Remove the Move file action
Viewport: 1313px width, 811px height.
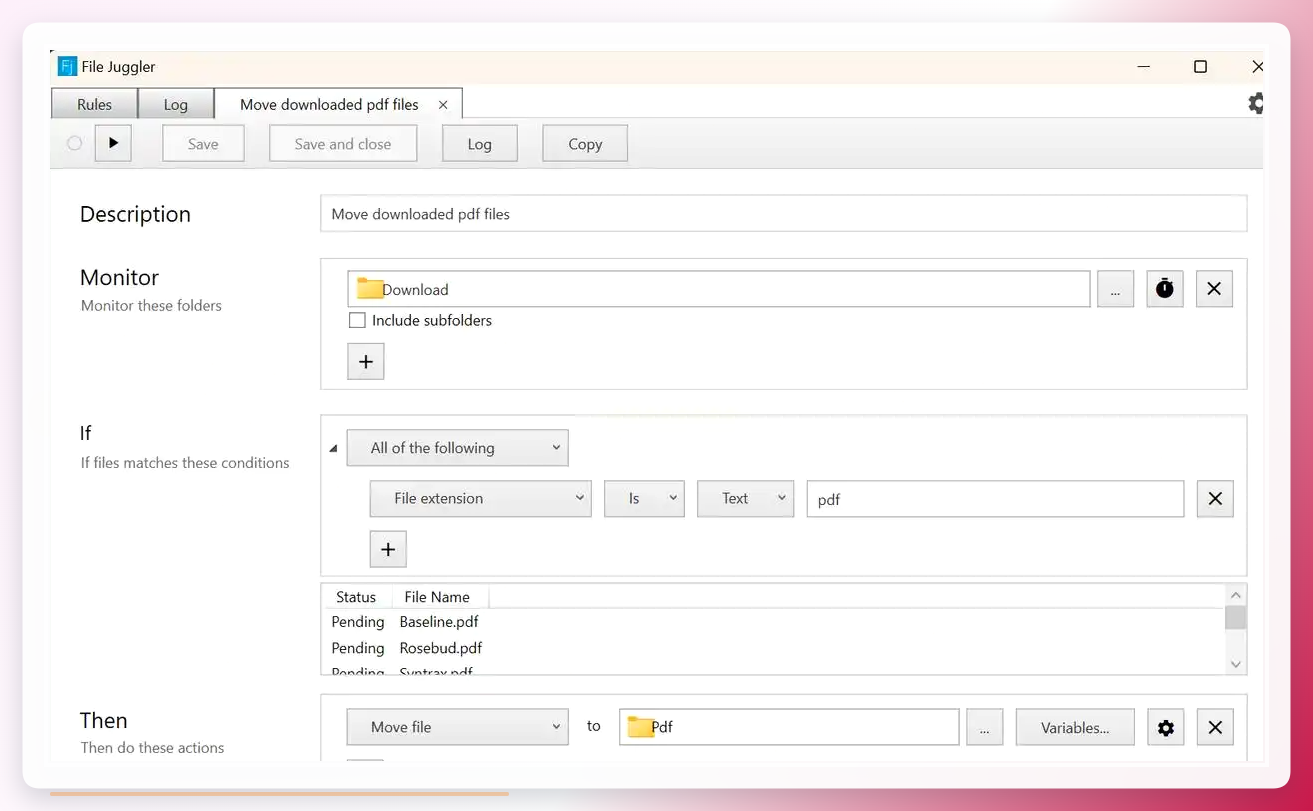pos(1215,728)
